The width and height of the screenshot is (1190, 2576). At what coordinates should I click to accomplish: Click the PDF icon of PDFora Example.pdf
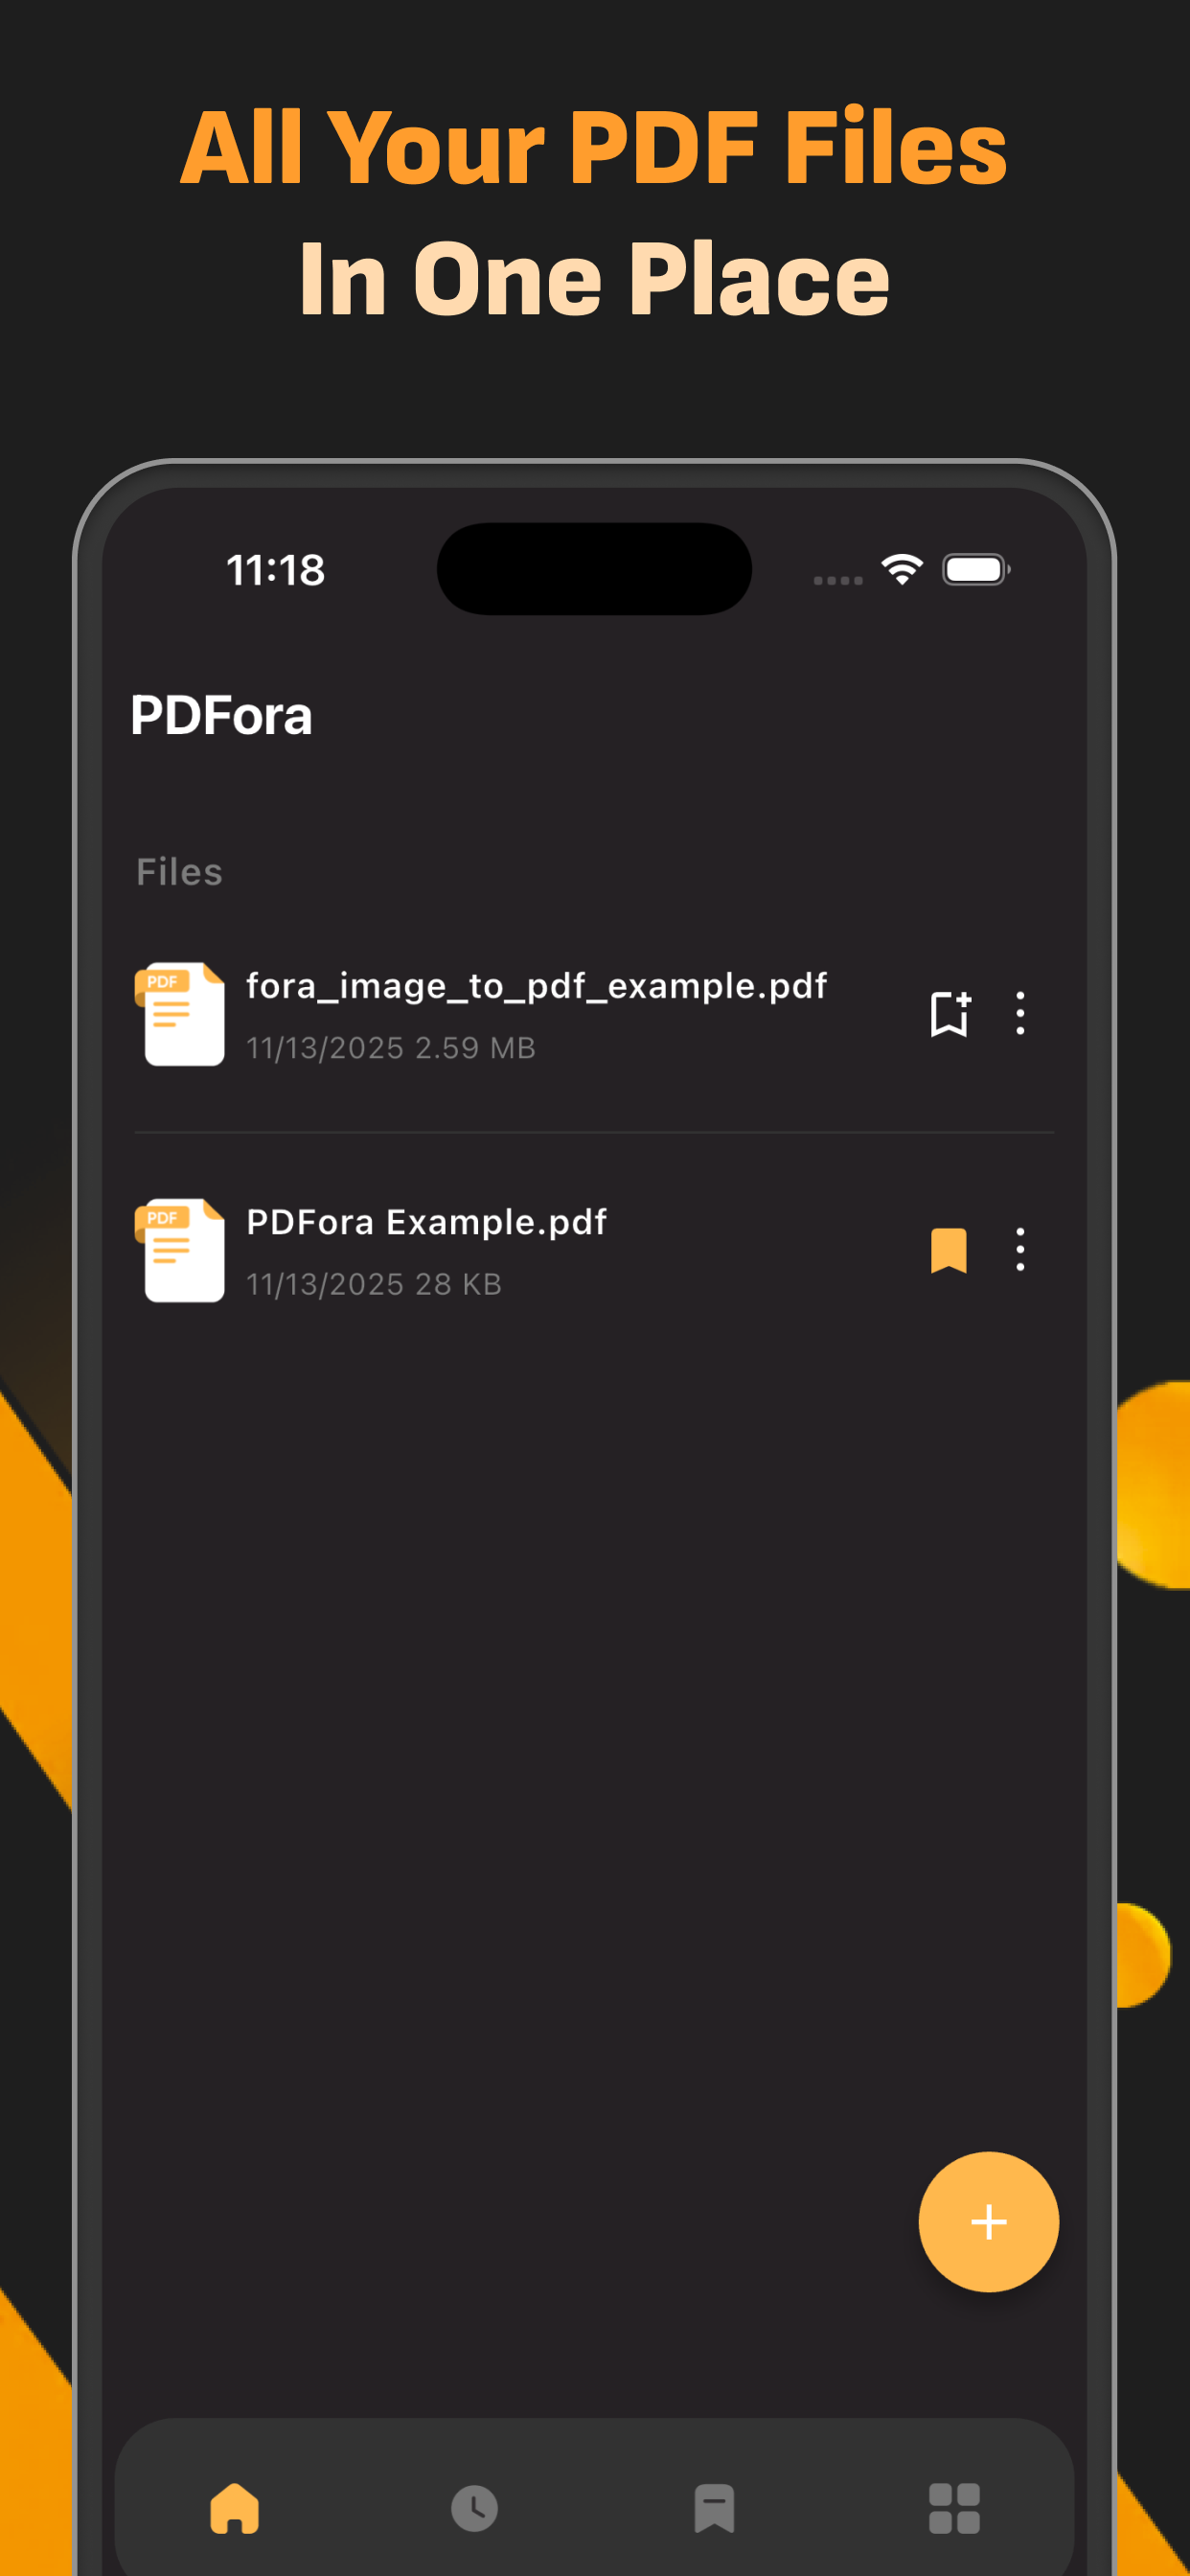181,1250
